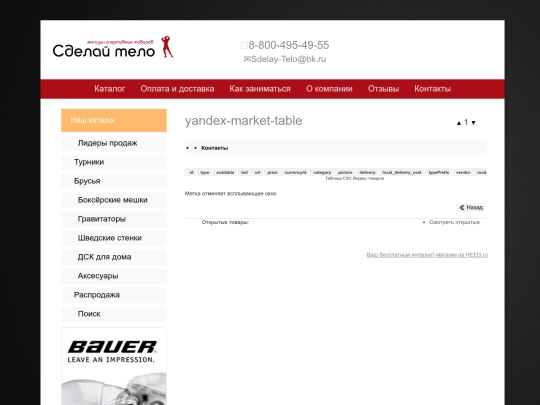Click the Назад back button
This screenshot has width=540, height=405.
[x=471, y=207]
